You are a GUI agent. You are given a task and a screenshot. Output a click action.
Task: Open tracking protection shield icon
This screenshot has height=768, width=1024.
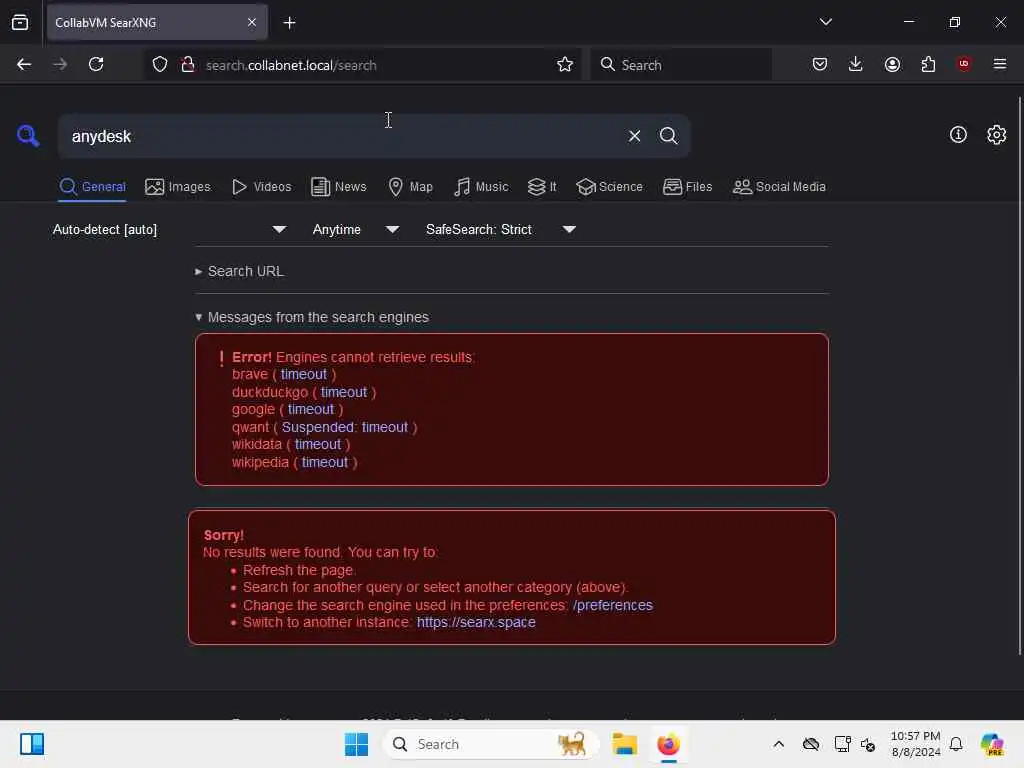(x=160, y=64)
